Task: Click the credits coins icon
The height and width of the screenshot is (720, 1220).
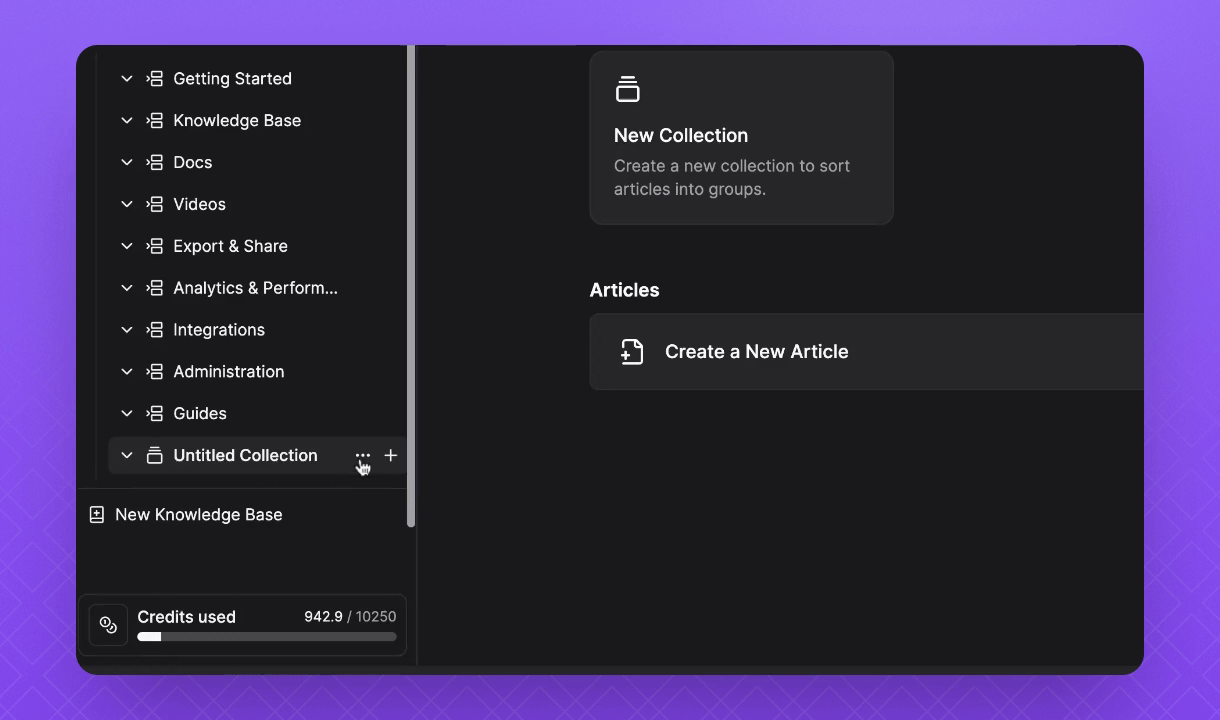Action: click(x=108, y=625)
